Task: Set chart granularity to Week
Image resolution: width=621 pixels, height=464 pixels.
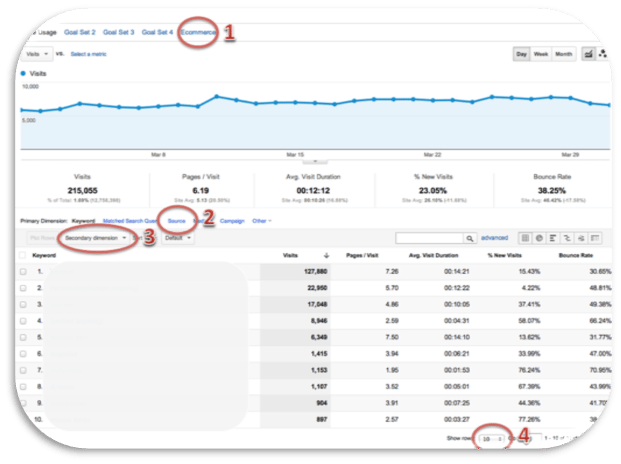Action: 541,54
